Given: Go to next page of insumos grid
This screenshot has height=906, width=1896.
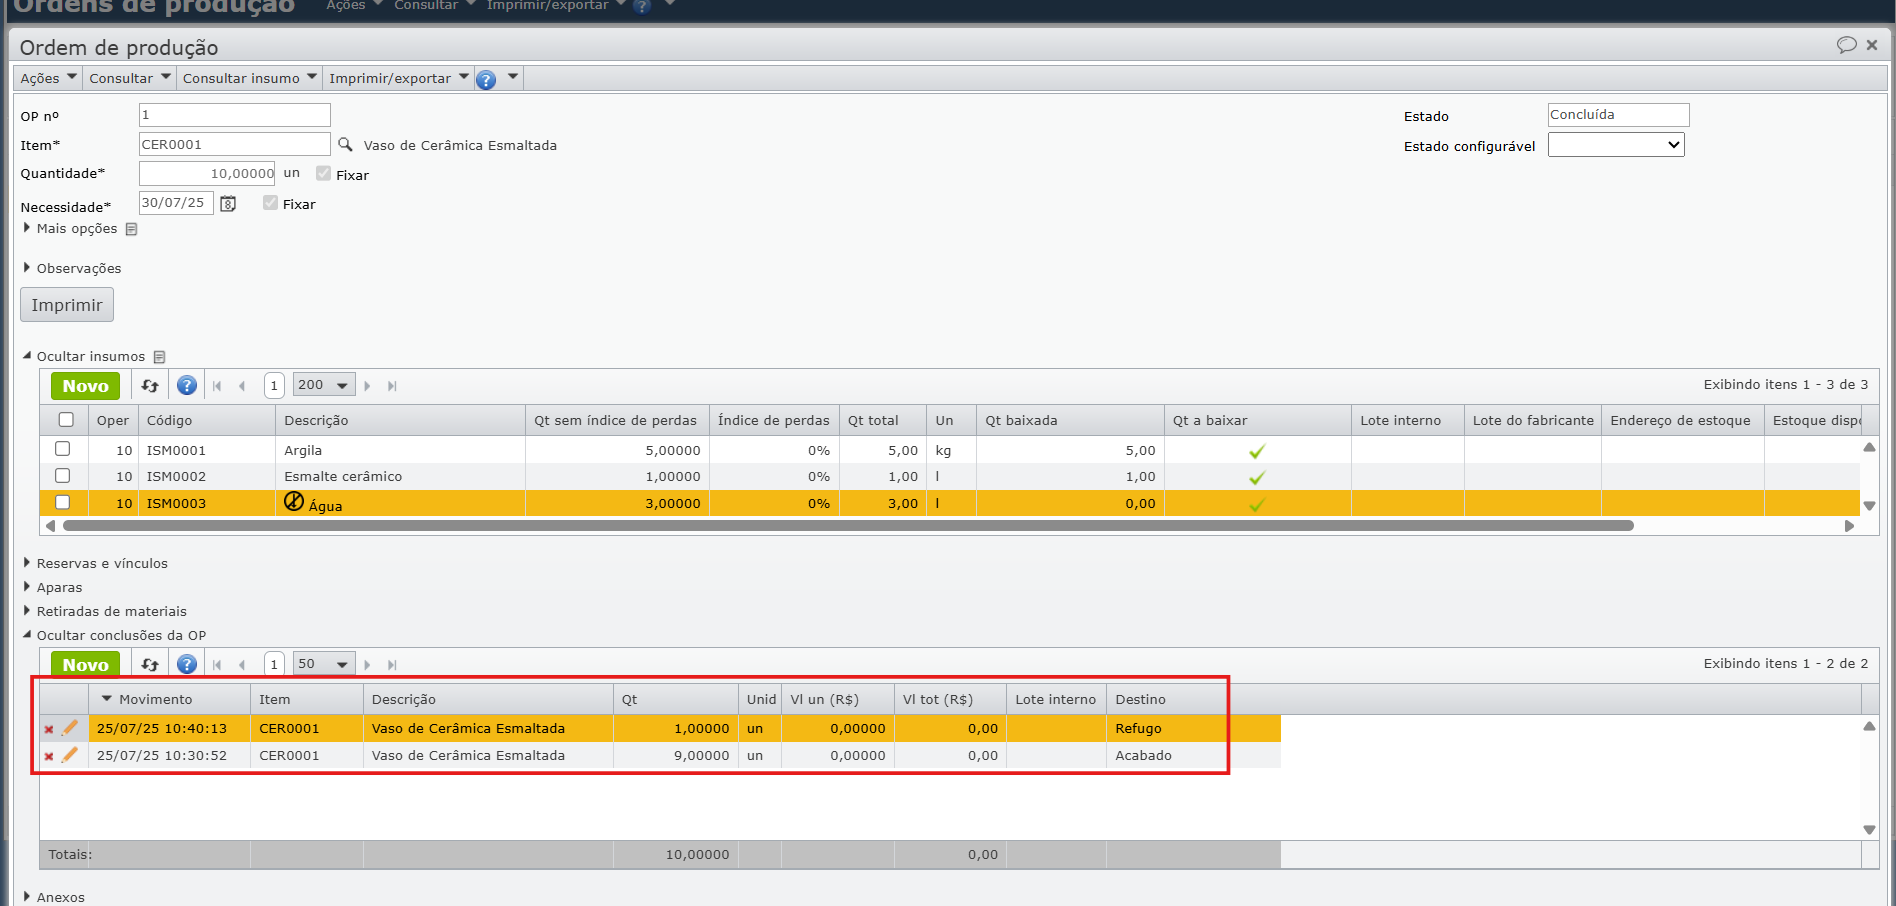Looking at the screenshot, I should [x=367, y=386].
